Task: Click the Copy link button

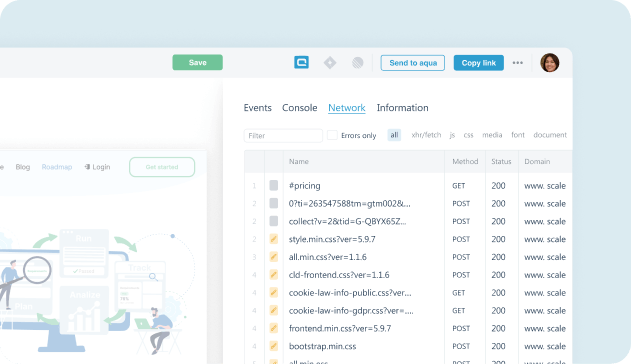Action: point(478,63)
